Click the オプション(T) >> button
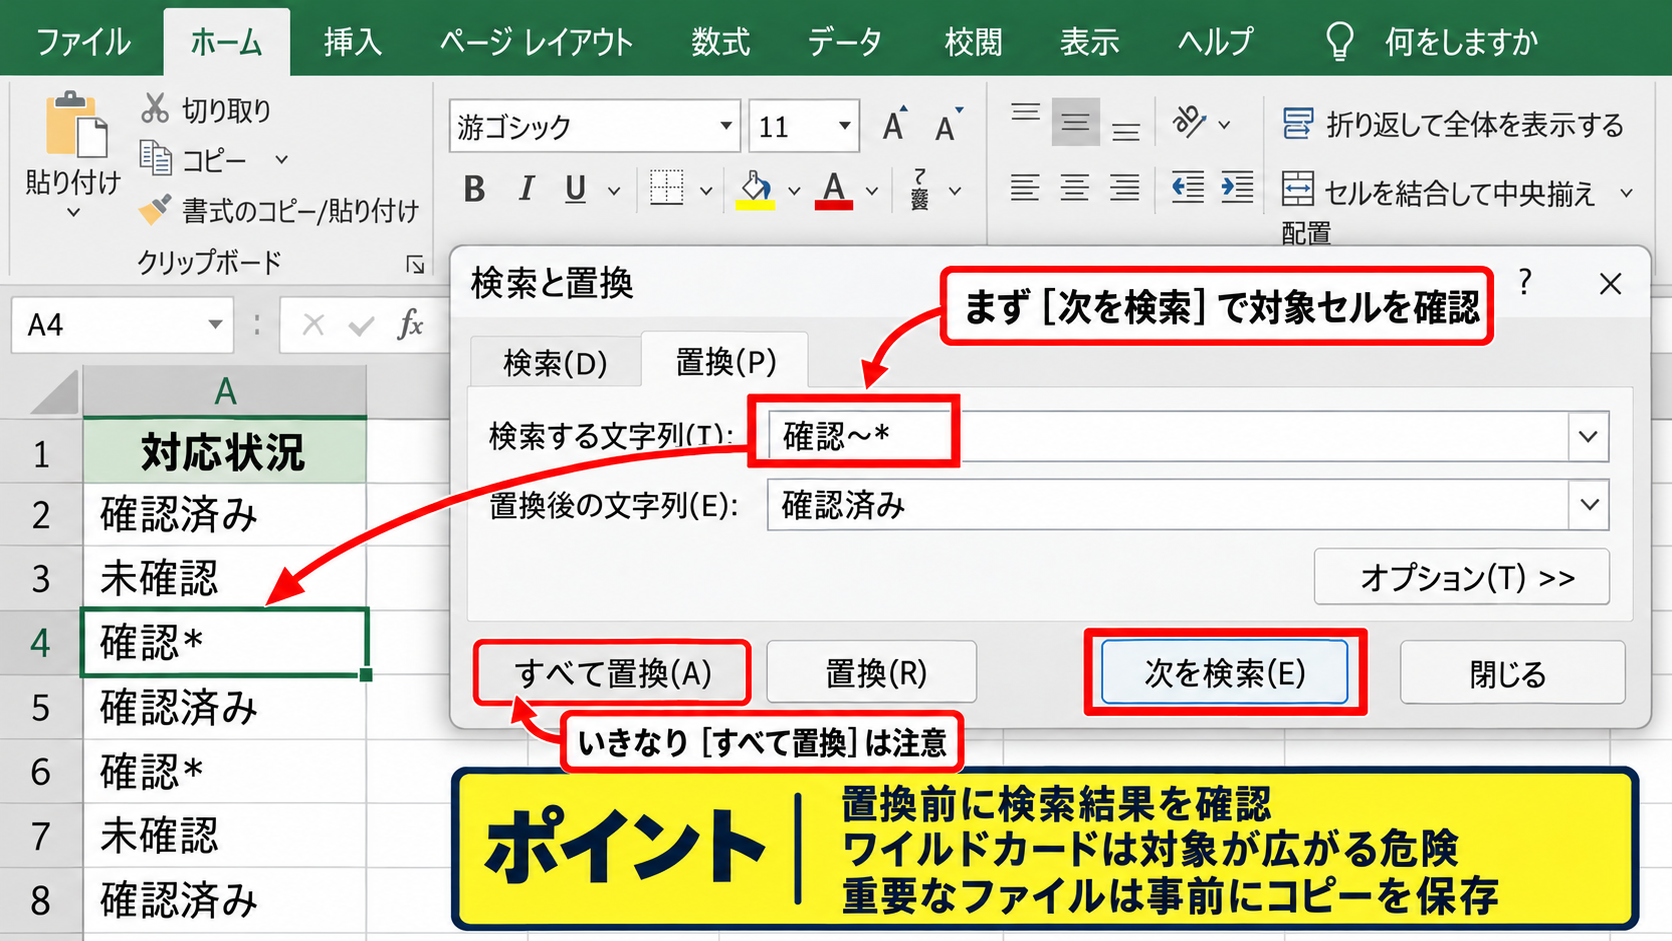Viewport: 1672px width, 941px height. click(x=1462, y=577)
